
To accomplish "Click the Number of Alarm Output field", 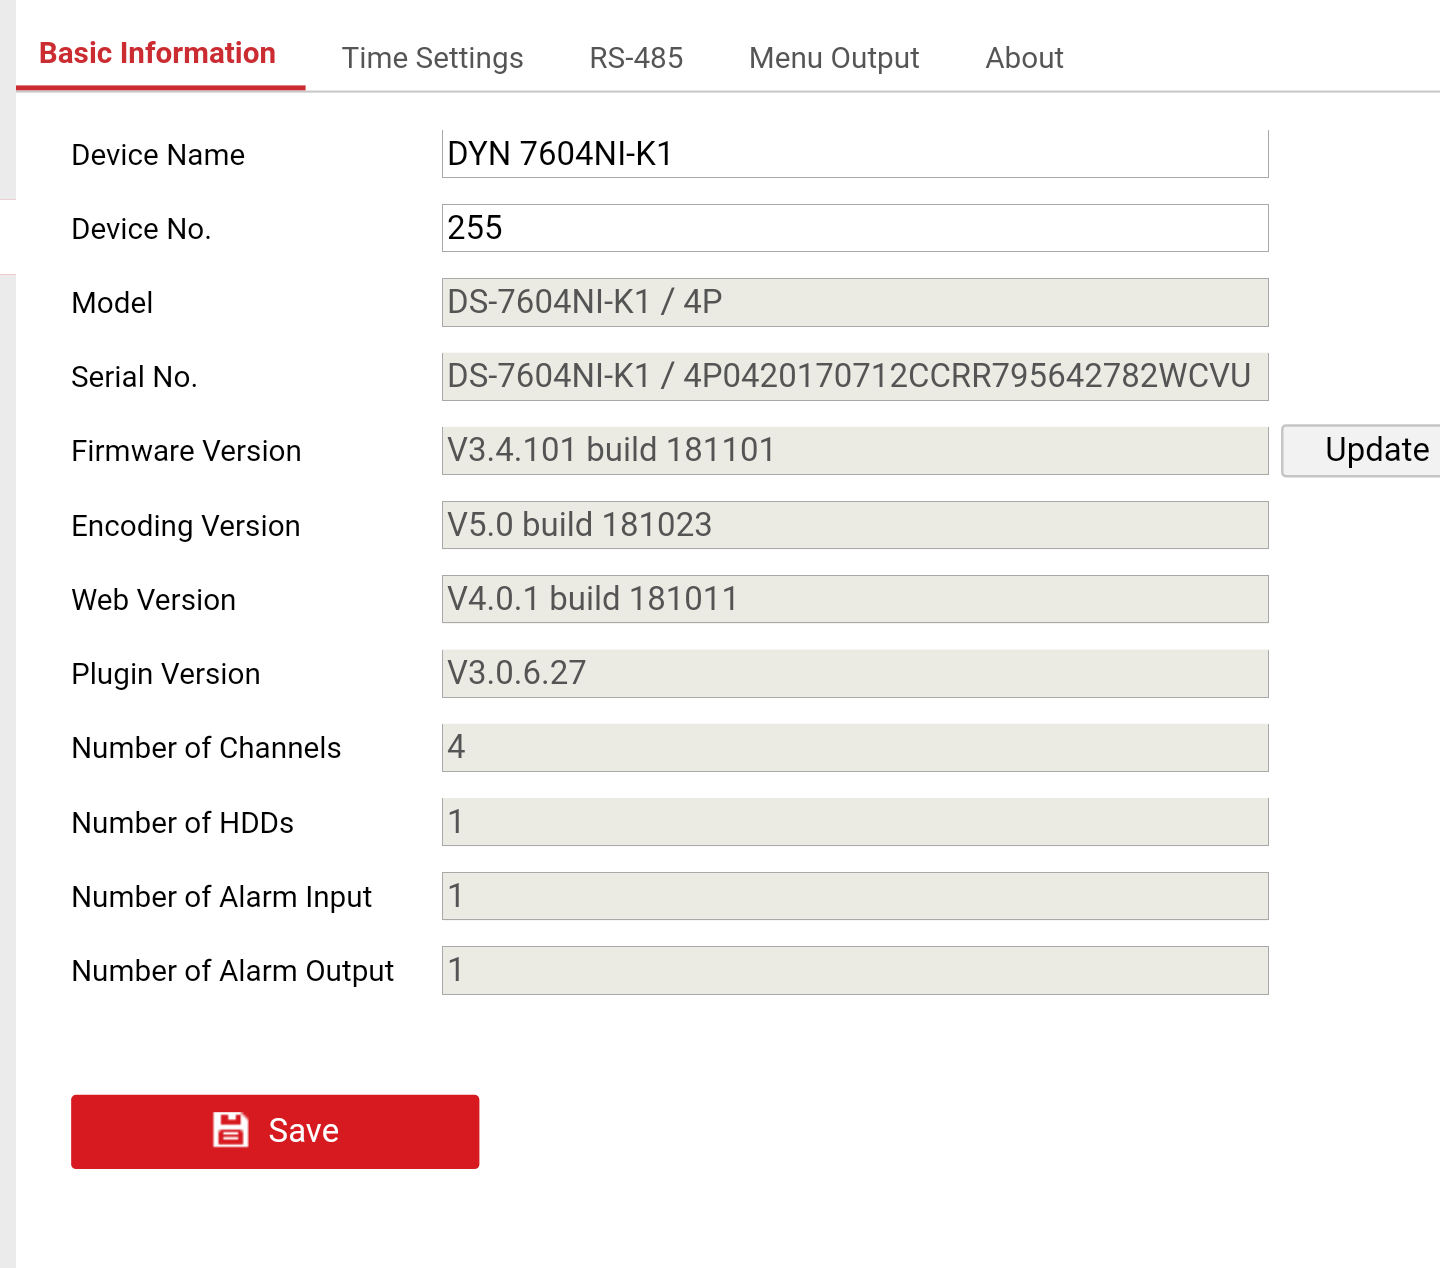I will (854, 970).
